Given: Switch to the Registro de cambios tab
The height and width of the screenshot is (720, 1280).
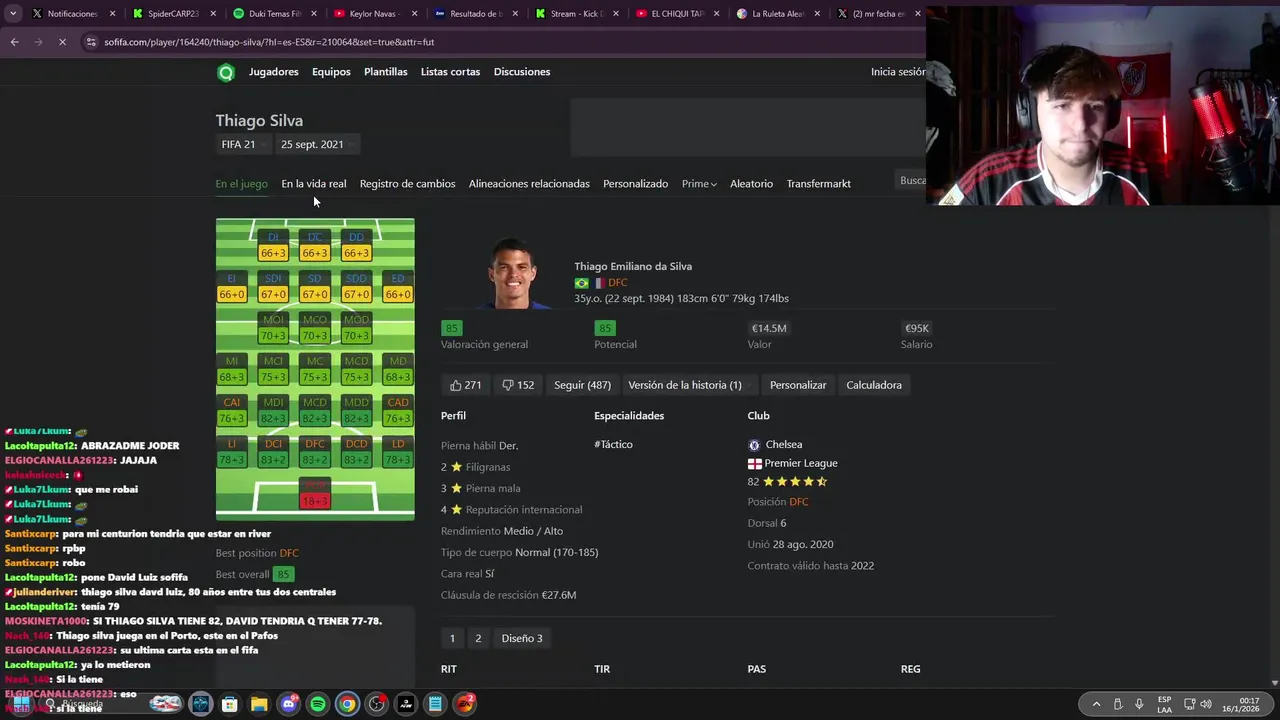Looking at the screenshot, I should 407,184.
